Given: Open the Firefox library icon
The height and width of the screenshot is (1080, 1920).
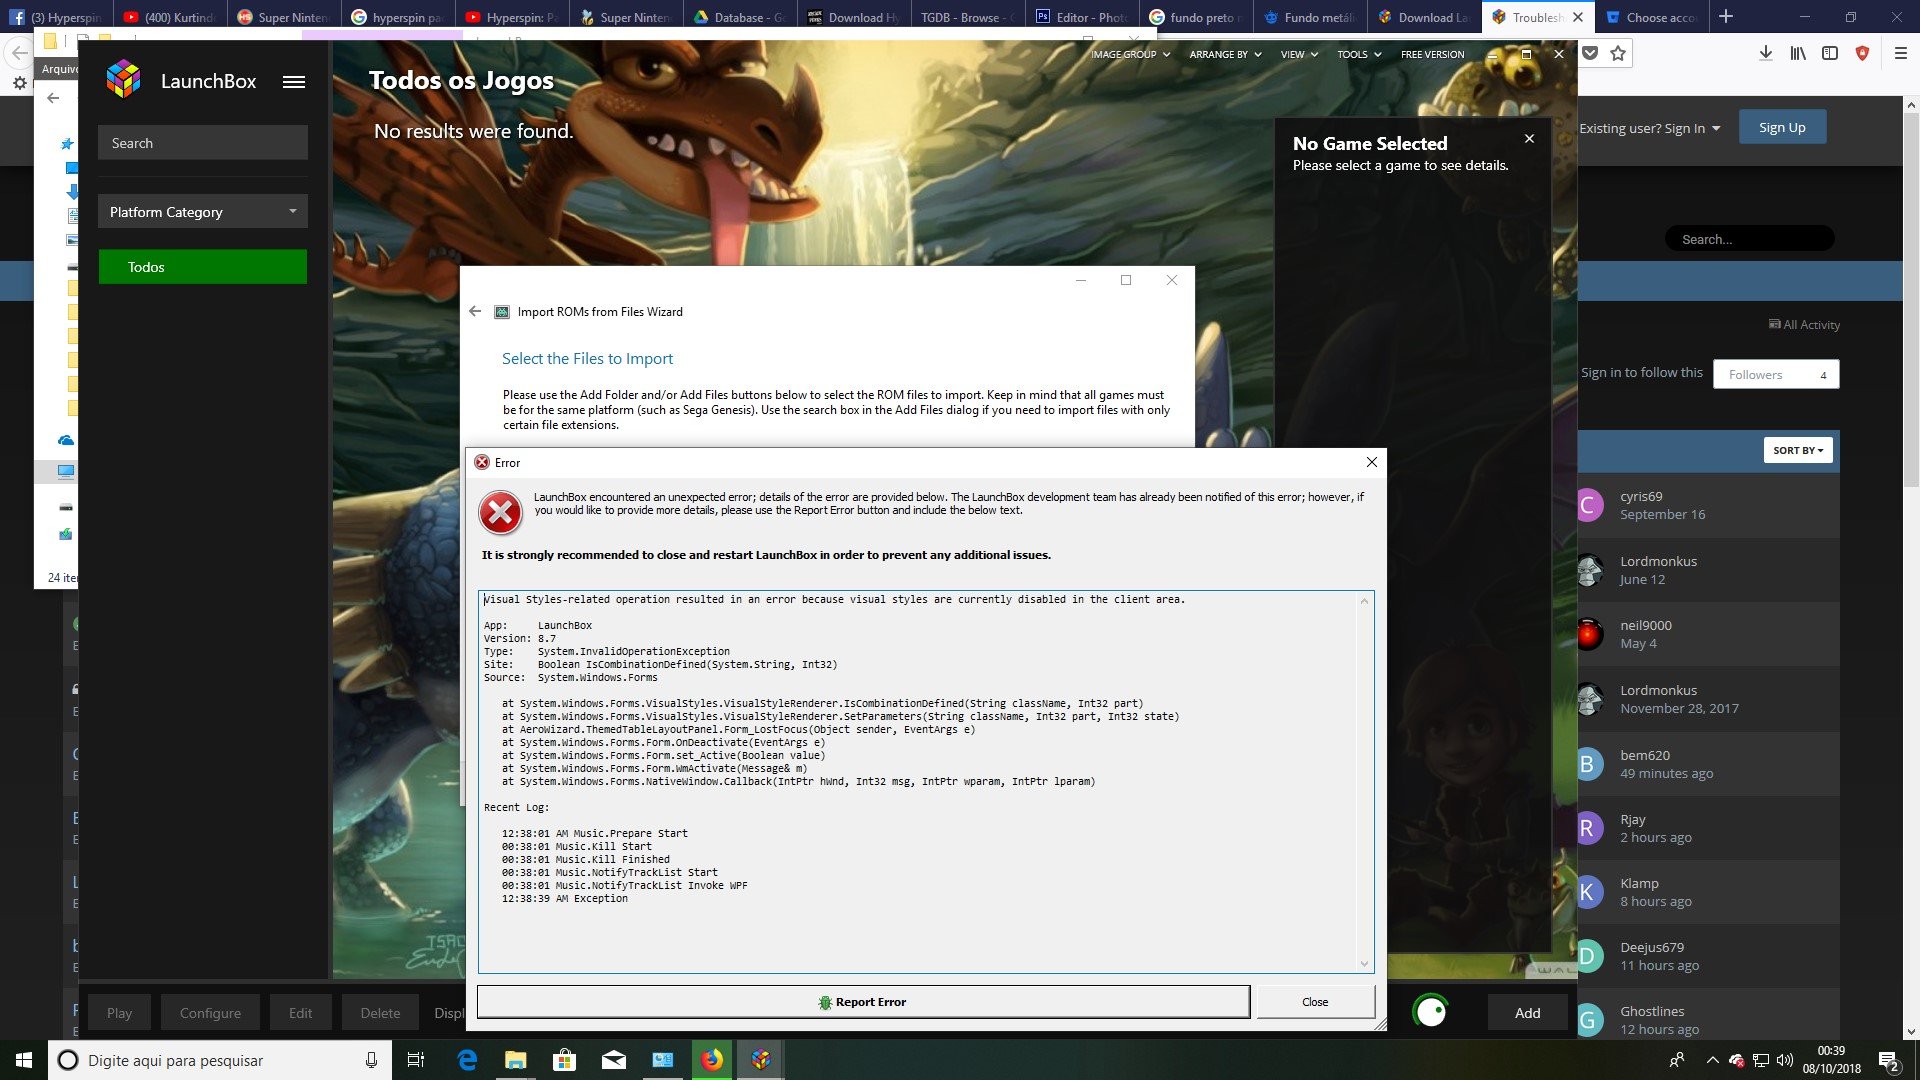Looking at the screenshot, I should point(1798,53).
